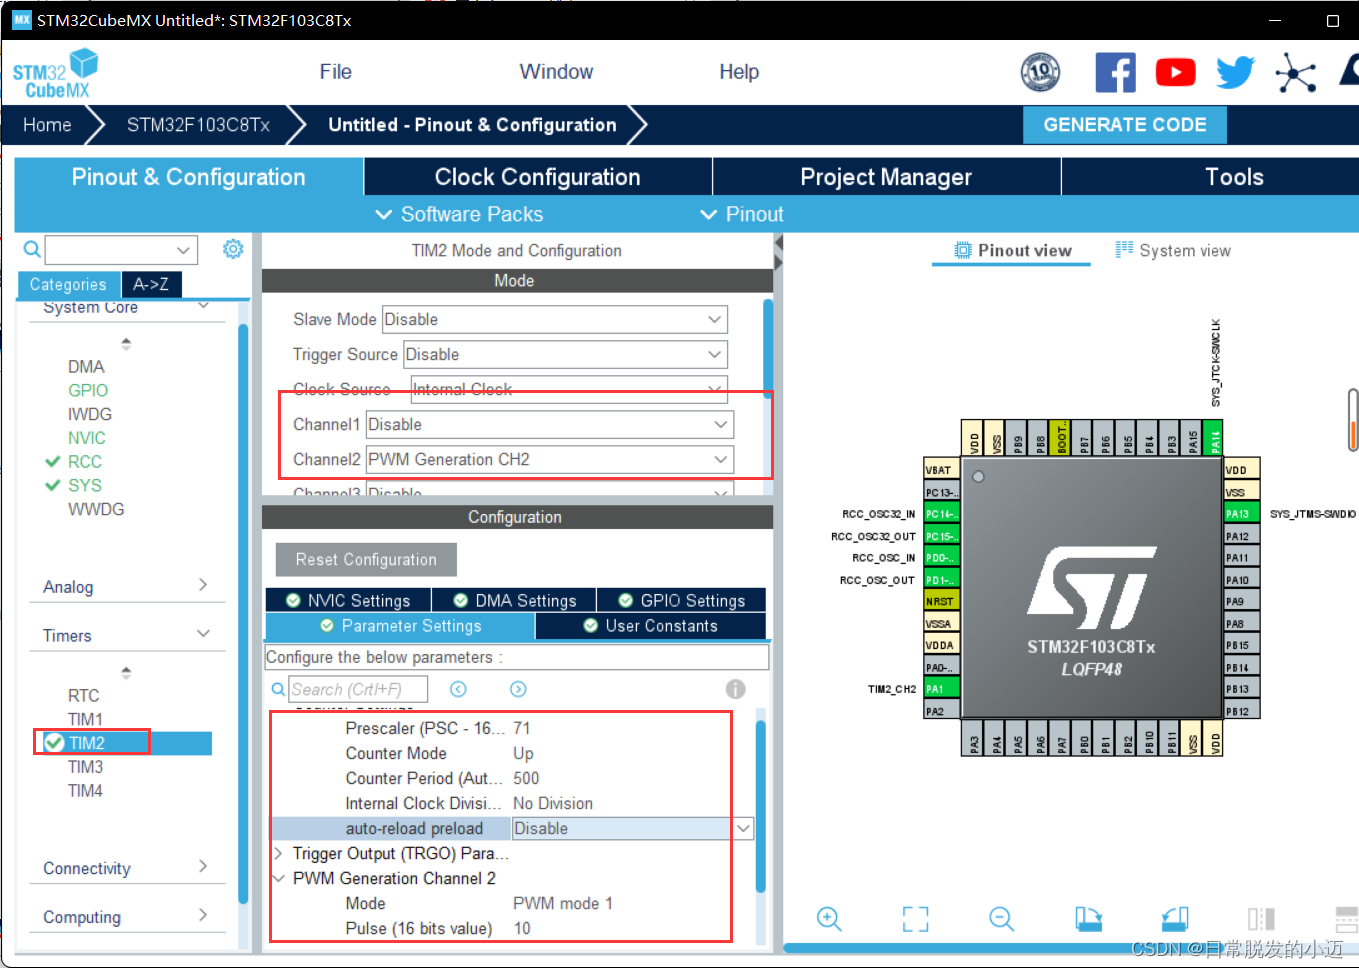Click the parameter info icon
The image size is (1359, 968).
735,689
